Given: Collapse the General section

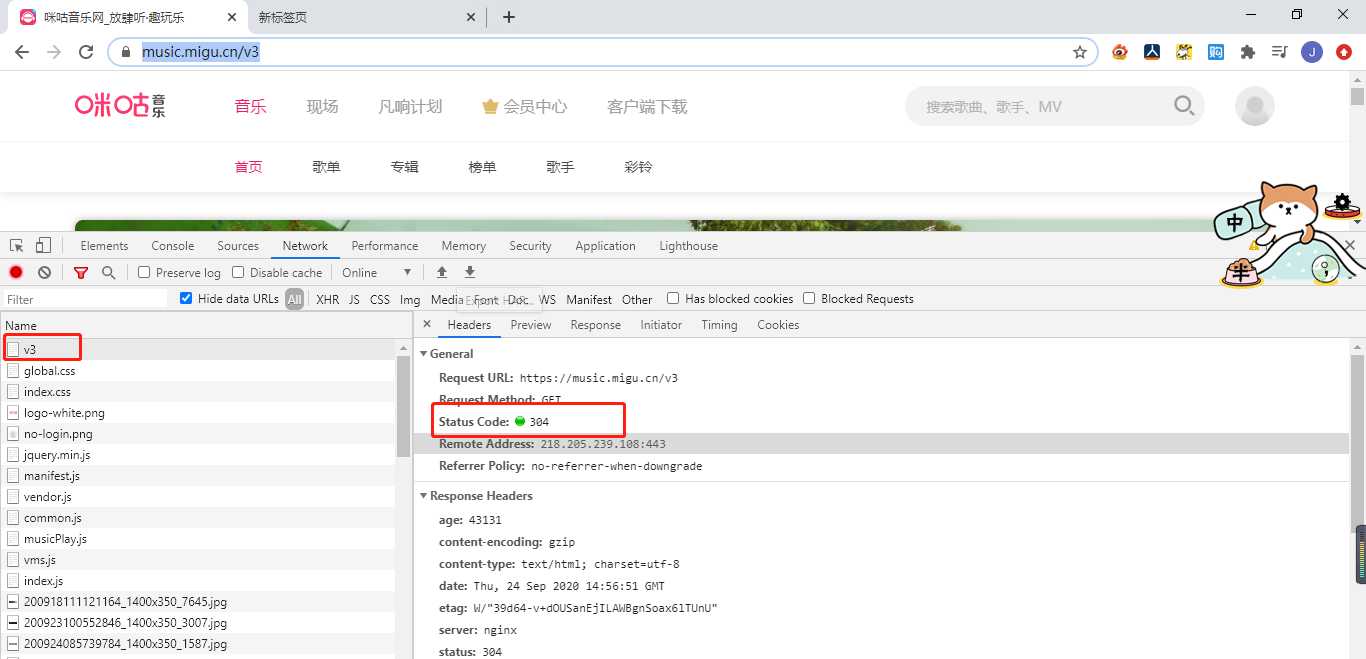Looking at the screenshot, I should [423, 354].
